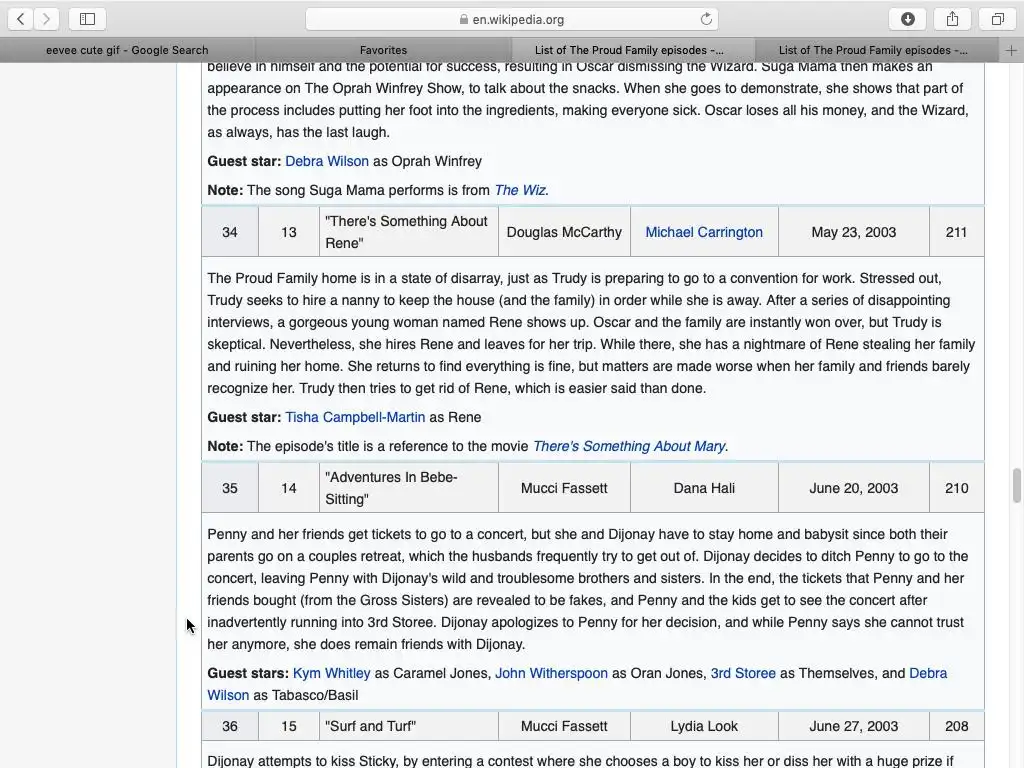Click air date May 23, 2003
The width and height of the screenshot is (1024, 768).
tap(854, 232)
